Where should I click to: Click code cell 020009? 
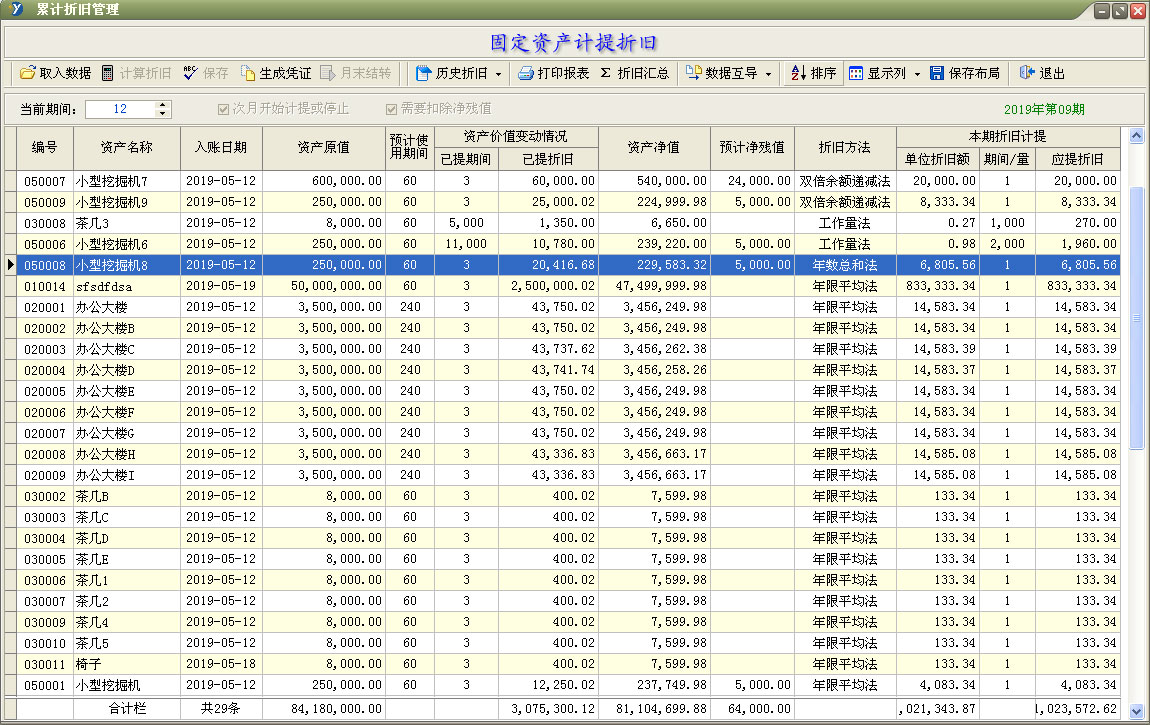(x=45, y=475)
